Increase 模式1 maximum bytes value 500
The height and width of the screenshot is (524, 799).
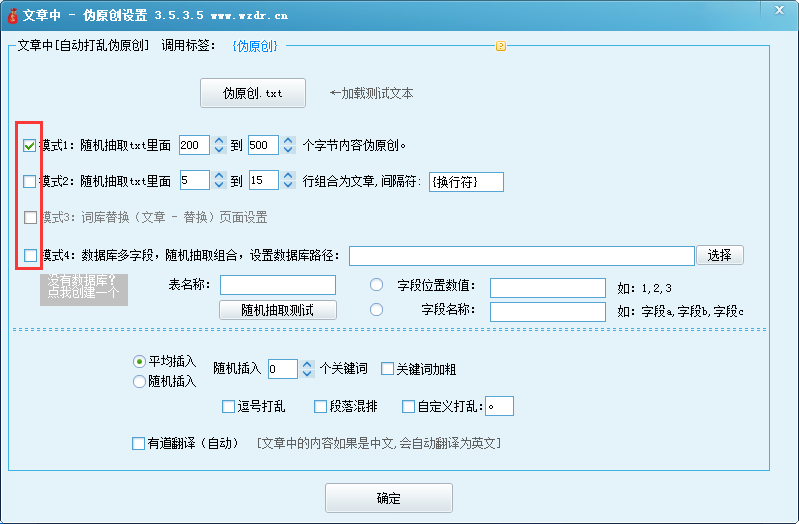(288, 141)
